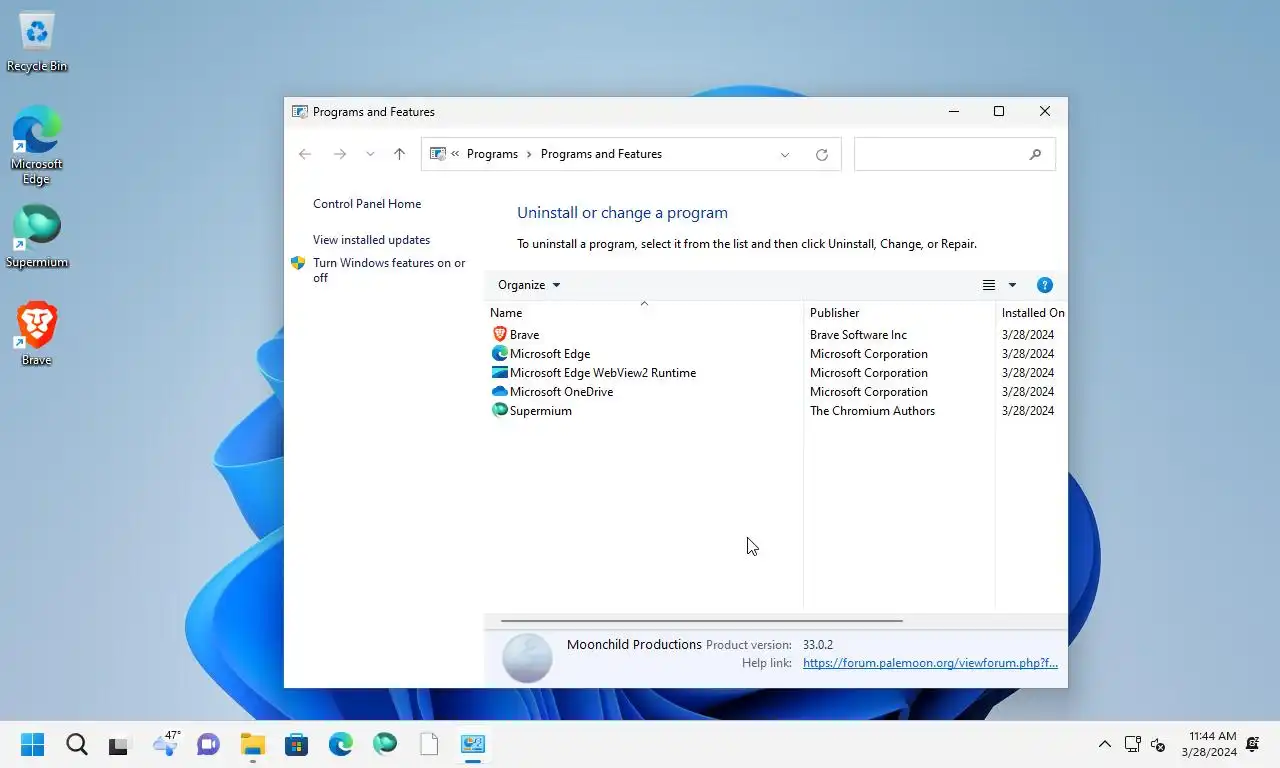Click Brave Software Inc publisher cell
Image resolution: width=1280 pixels, height=768 pixels.
click(858, 335)
